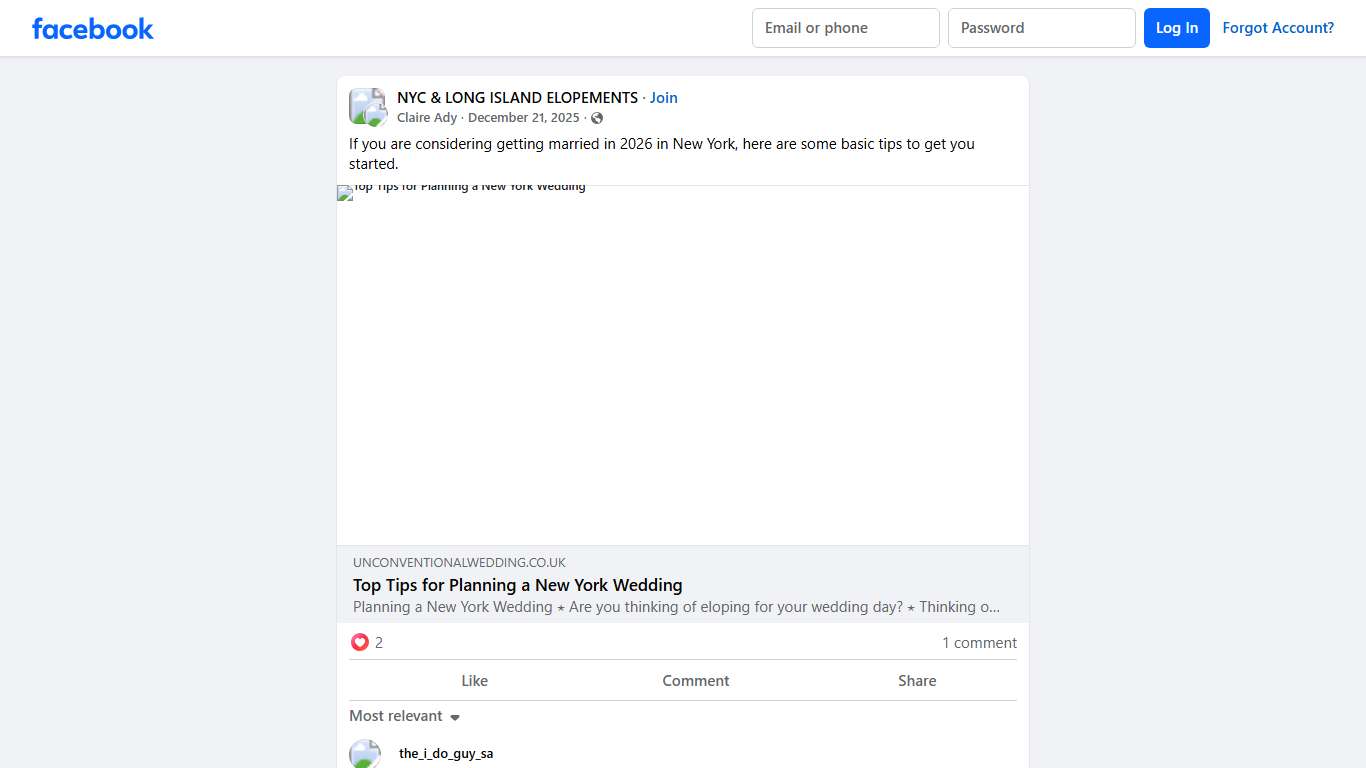Open the Like reaction option
The width and height of the screenshot is (1366, 768).
pyautogui.click(x=474, y=680)
